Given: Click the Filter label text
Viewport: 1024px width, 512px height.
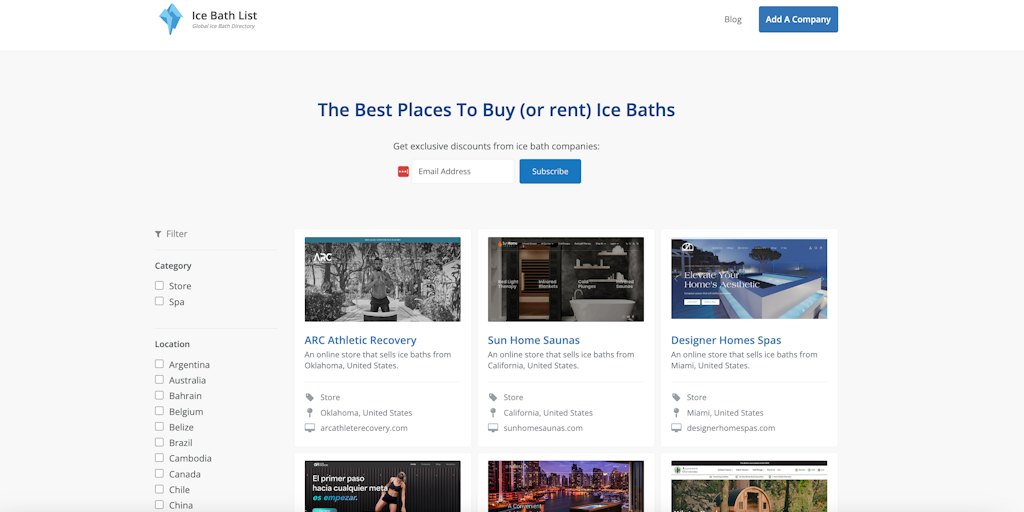Looking at the screenshot, I should pos(177,234).
